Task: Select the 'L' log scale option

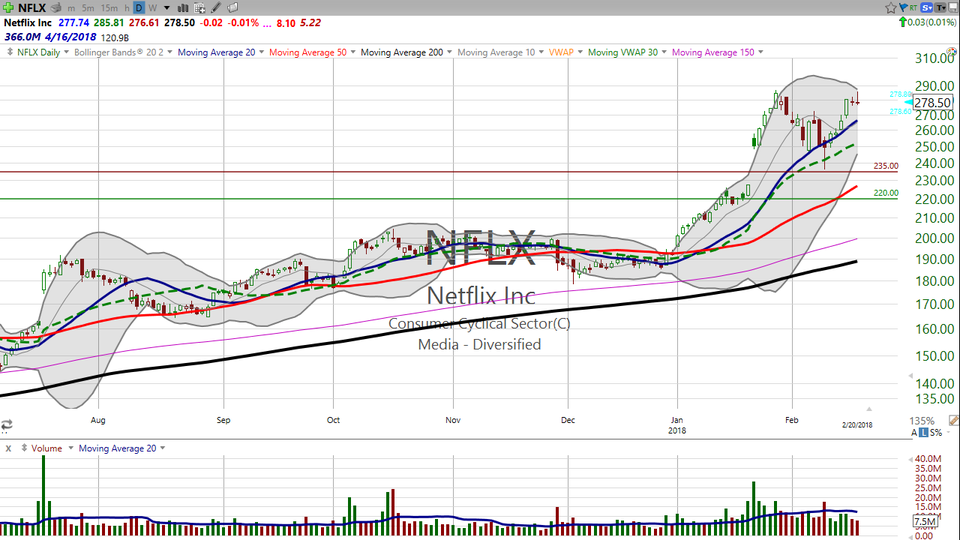Action: coord(924,433)
